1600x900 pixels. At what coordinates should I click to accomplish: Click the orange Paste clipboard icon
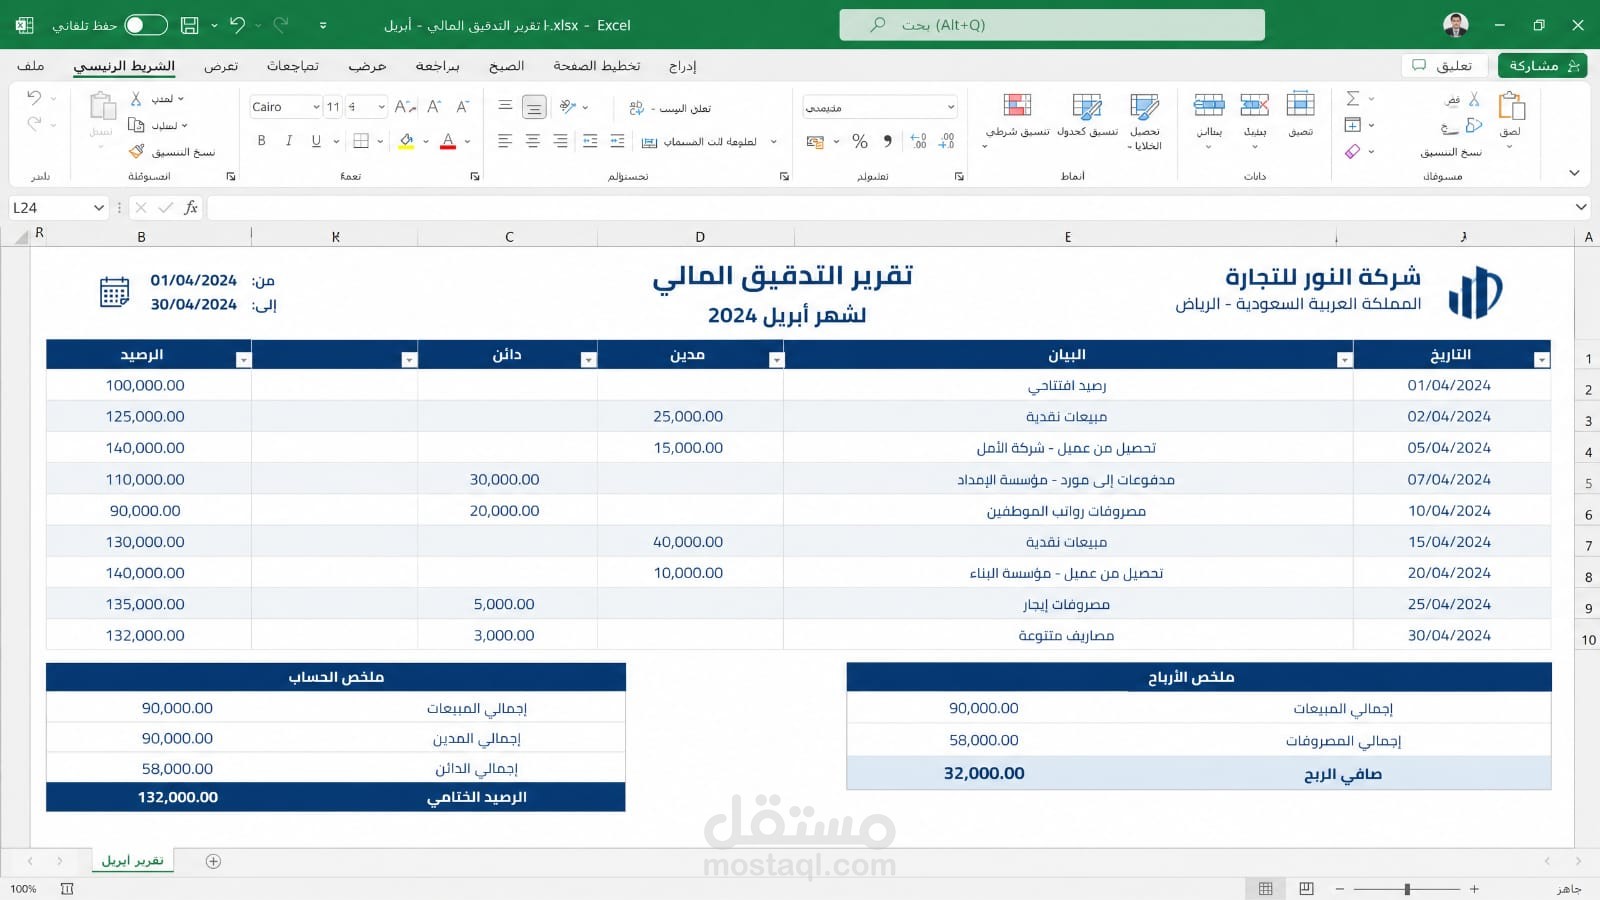click(1511, 106)
